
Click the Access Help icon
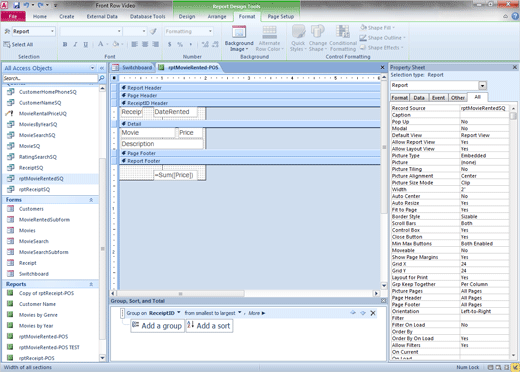tap(515, 16)
